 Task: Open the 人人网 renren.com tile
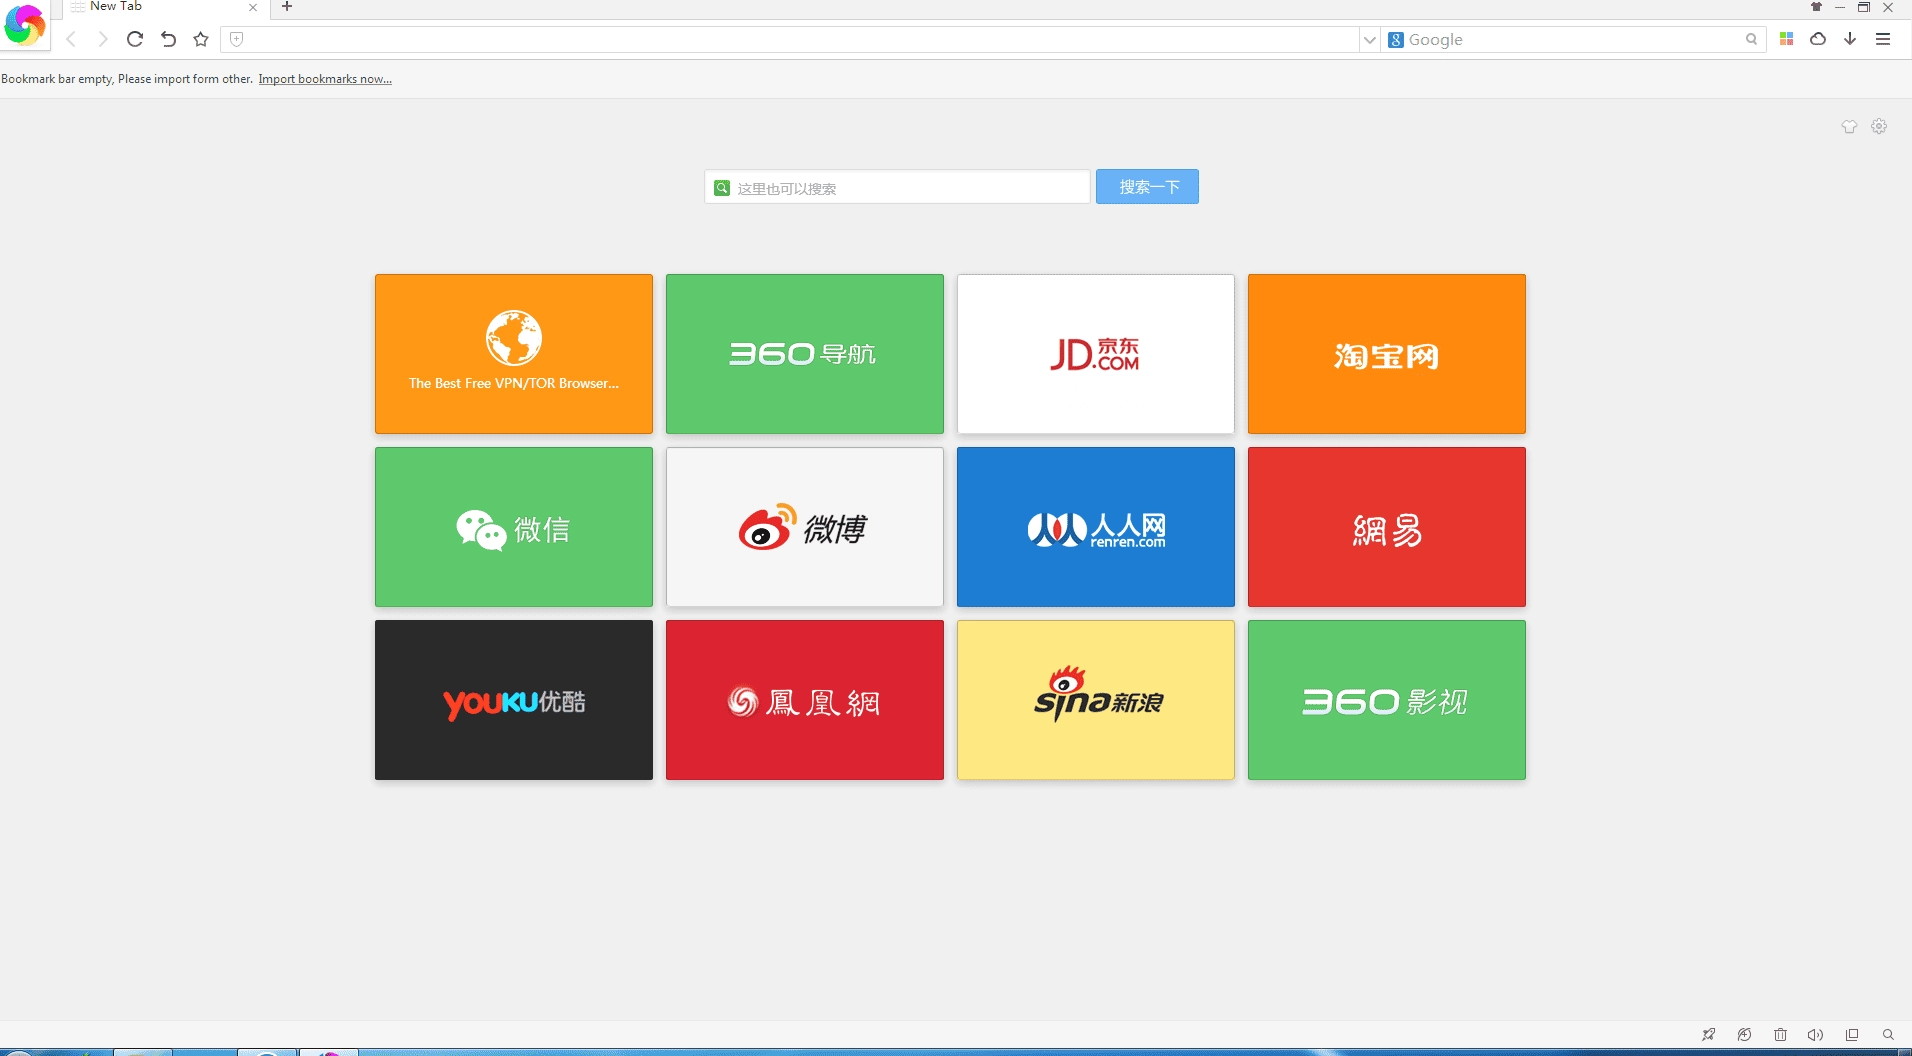point(1096,527)
